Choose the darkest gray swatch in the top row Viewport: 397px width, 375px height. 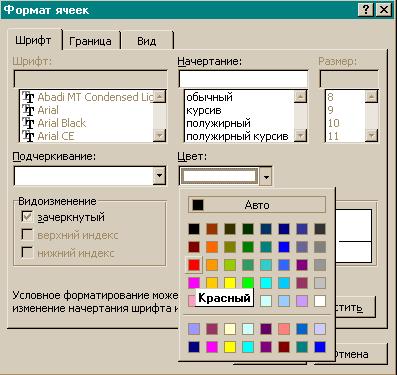pos(320,229)
